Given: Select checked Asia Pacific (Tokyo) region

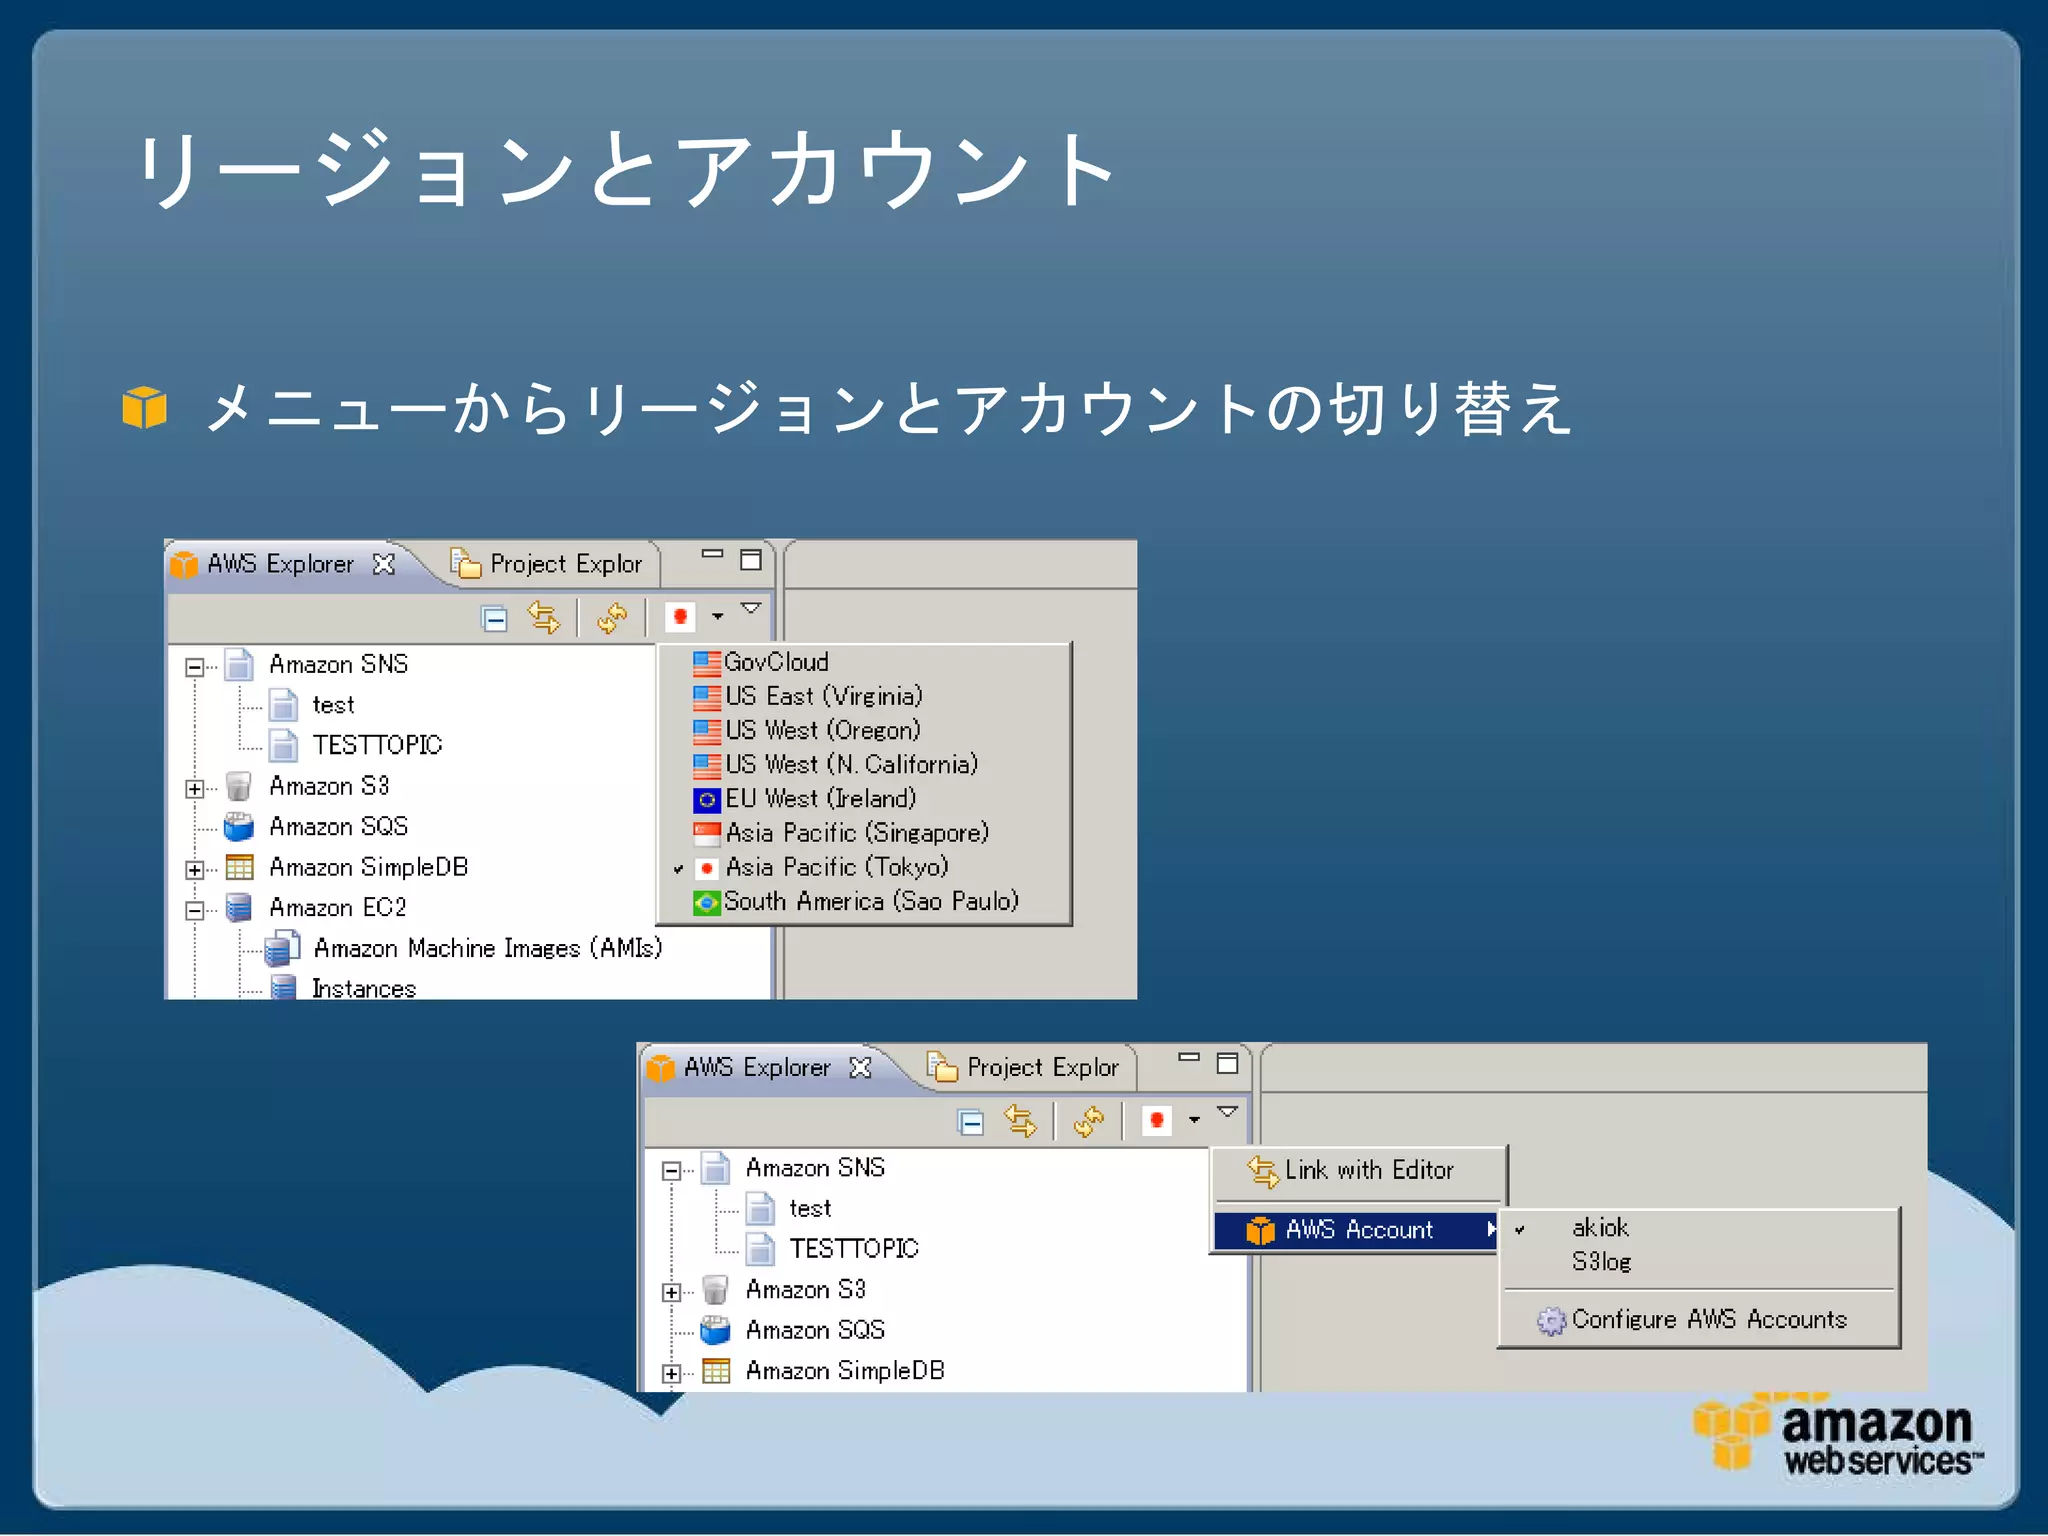Looking at the screenshot, I should point(836,867).
